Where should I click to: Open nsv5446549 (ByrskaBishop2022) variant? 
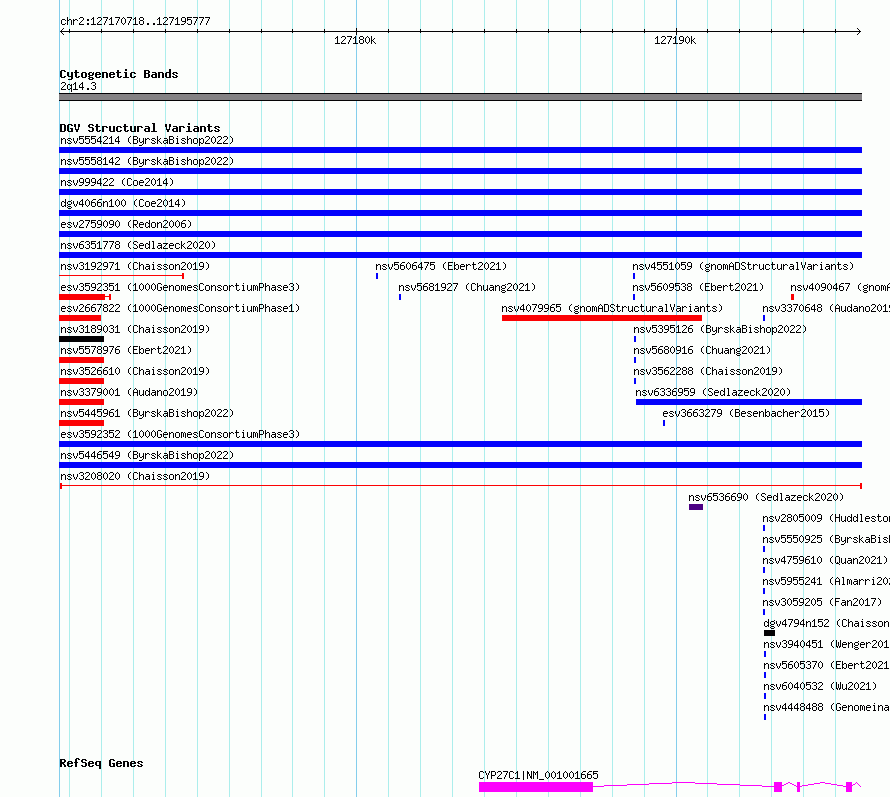[147, 455]
